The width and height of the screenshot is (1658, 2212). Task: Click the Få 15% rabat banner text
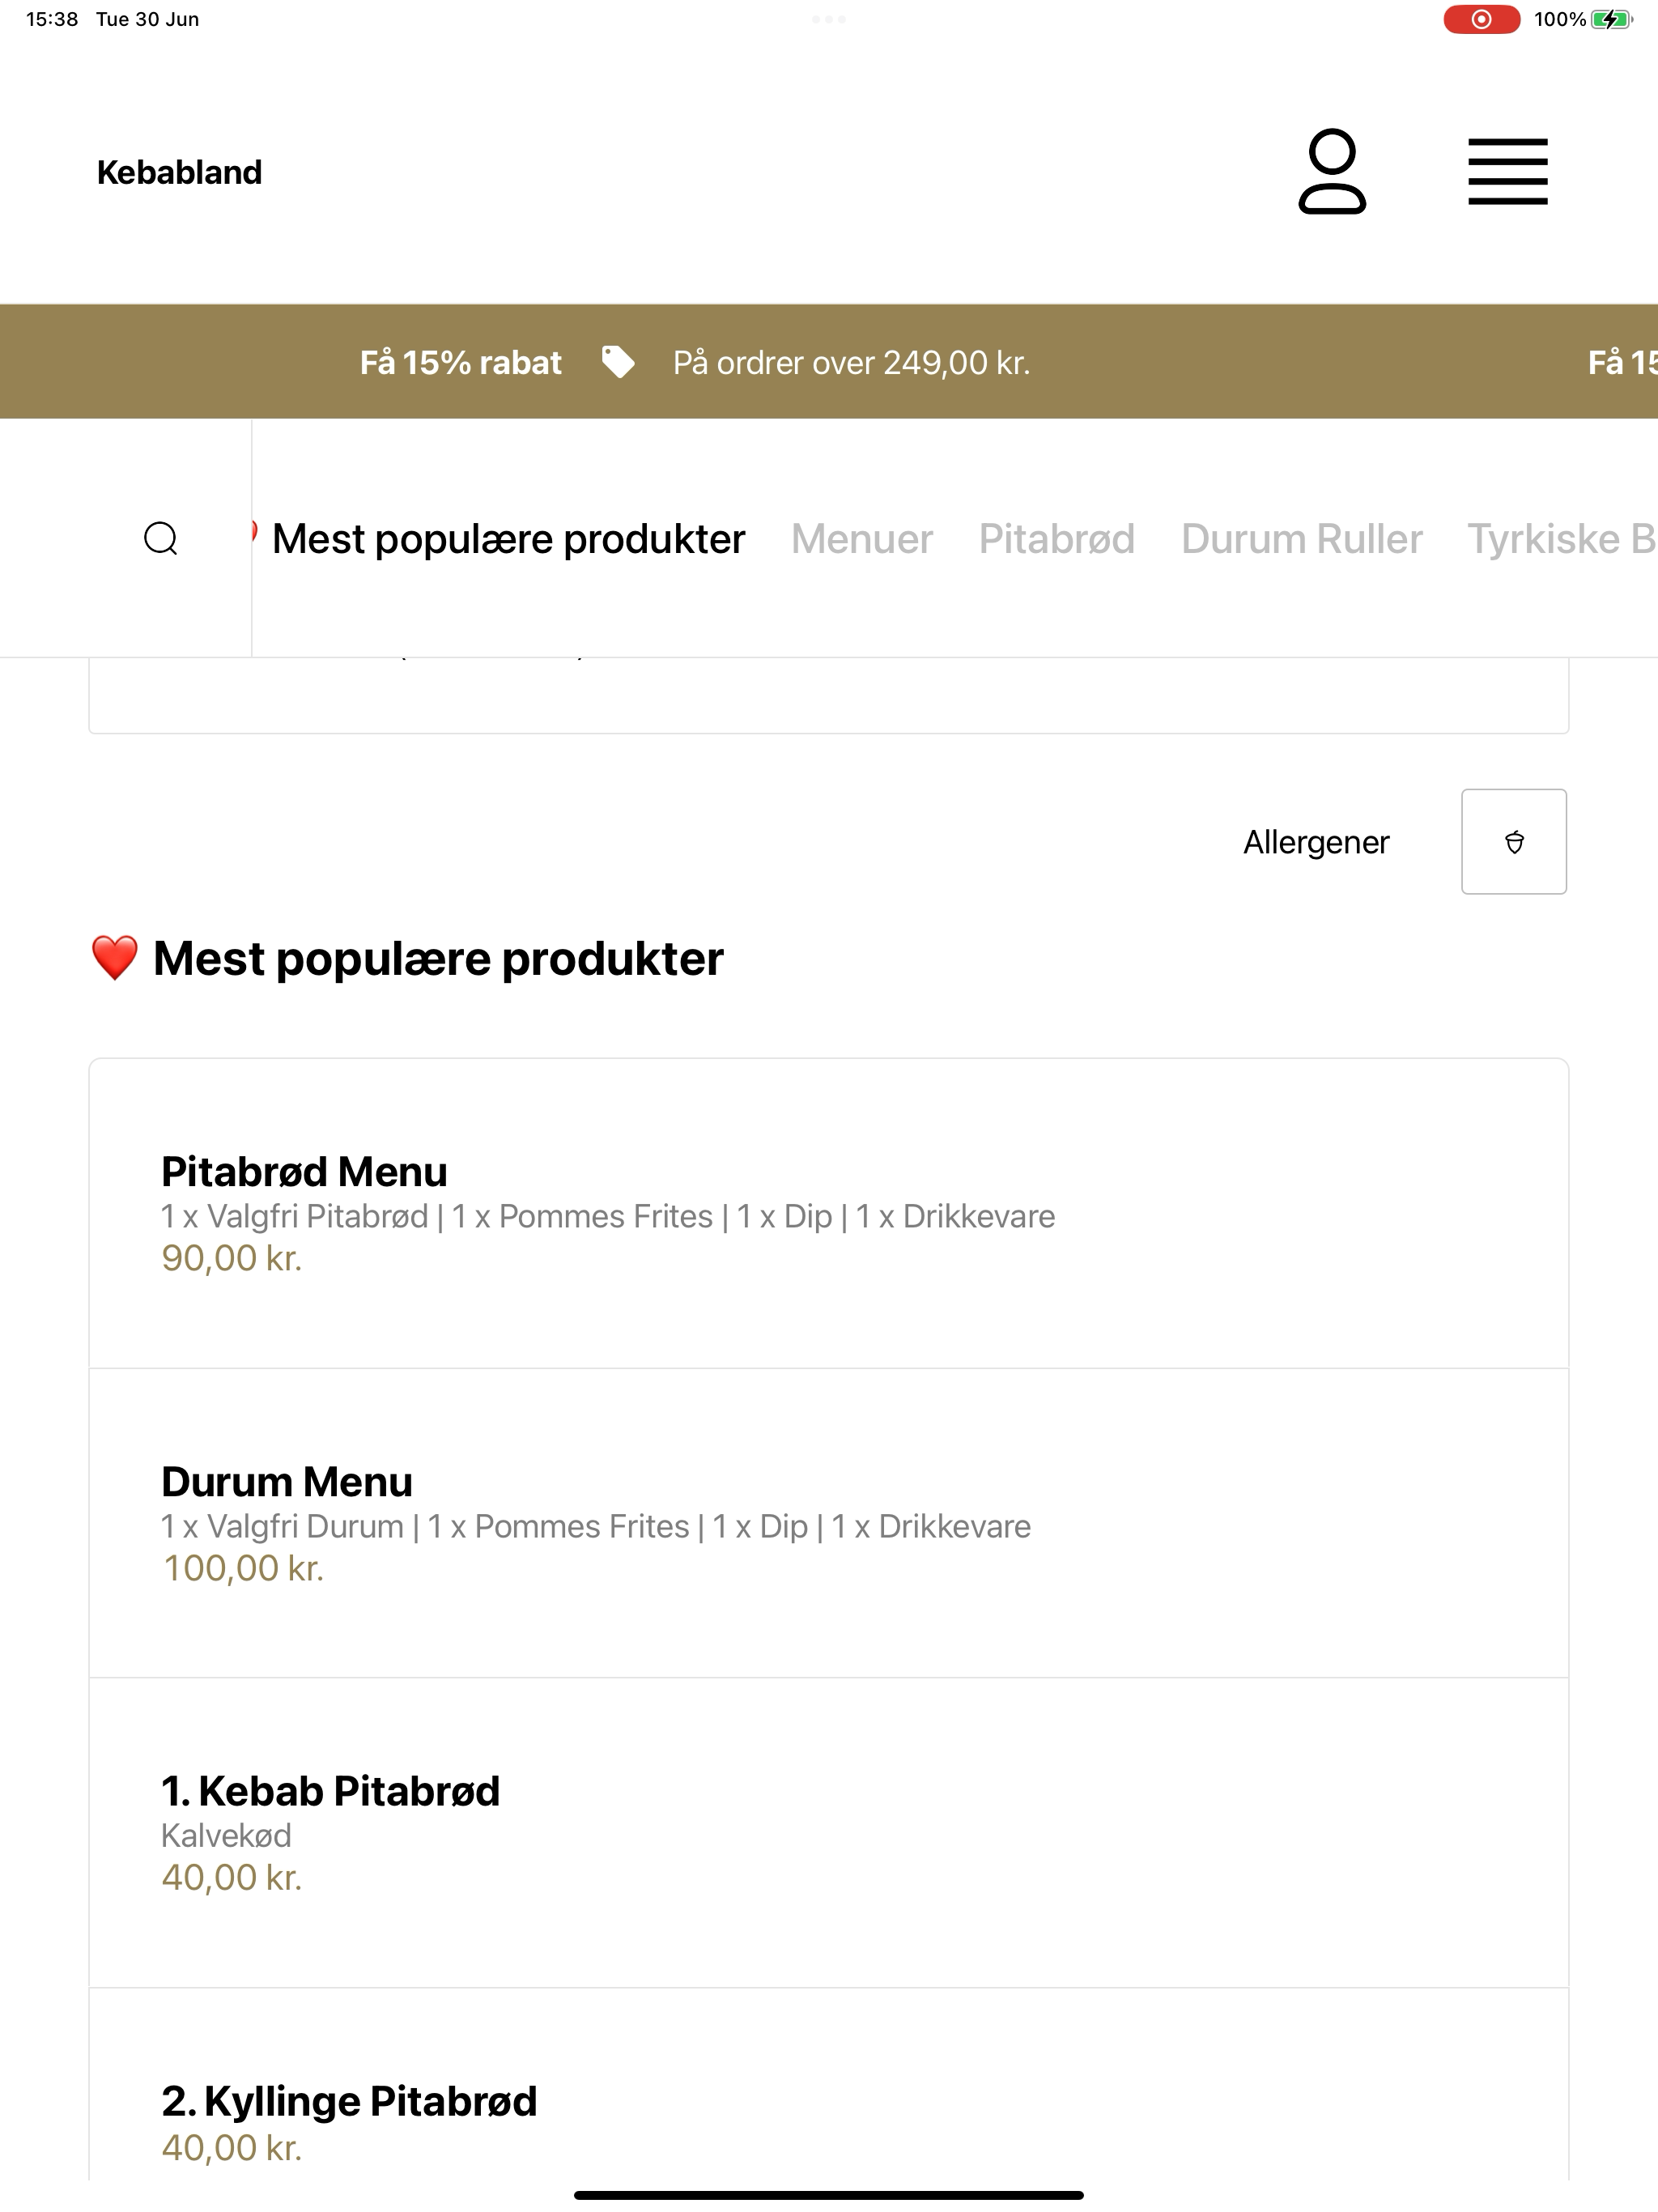[461, 362]
